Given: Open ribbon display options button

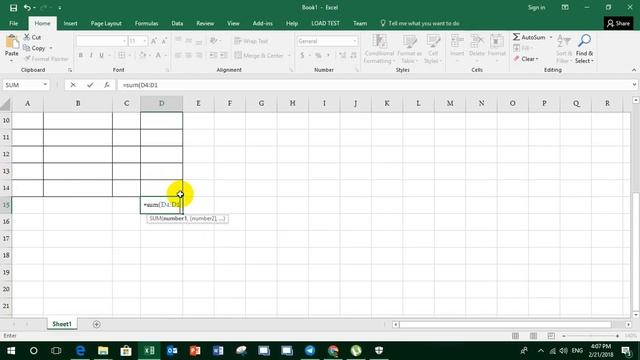Looking at the screenshot, I should click(565, 7).
